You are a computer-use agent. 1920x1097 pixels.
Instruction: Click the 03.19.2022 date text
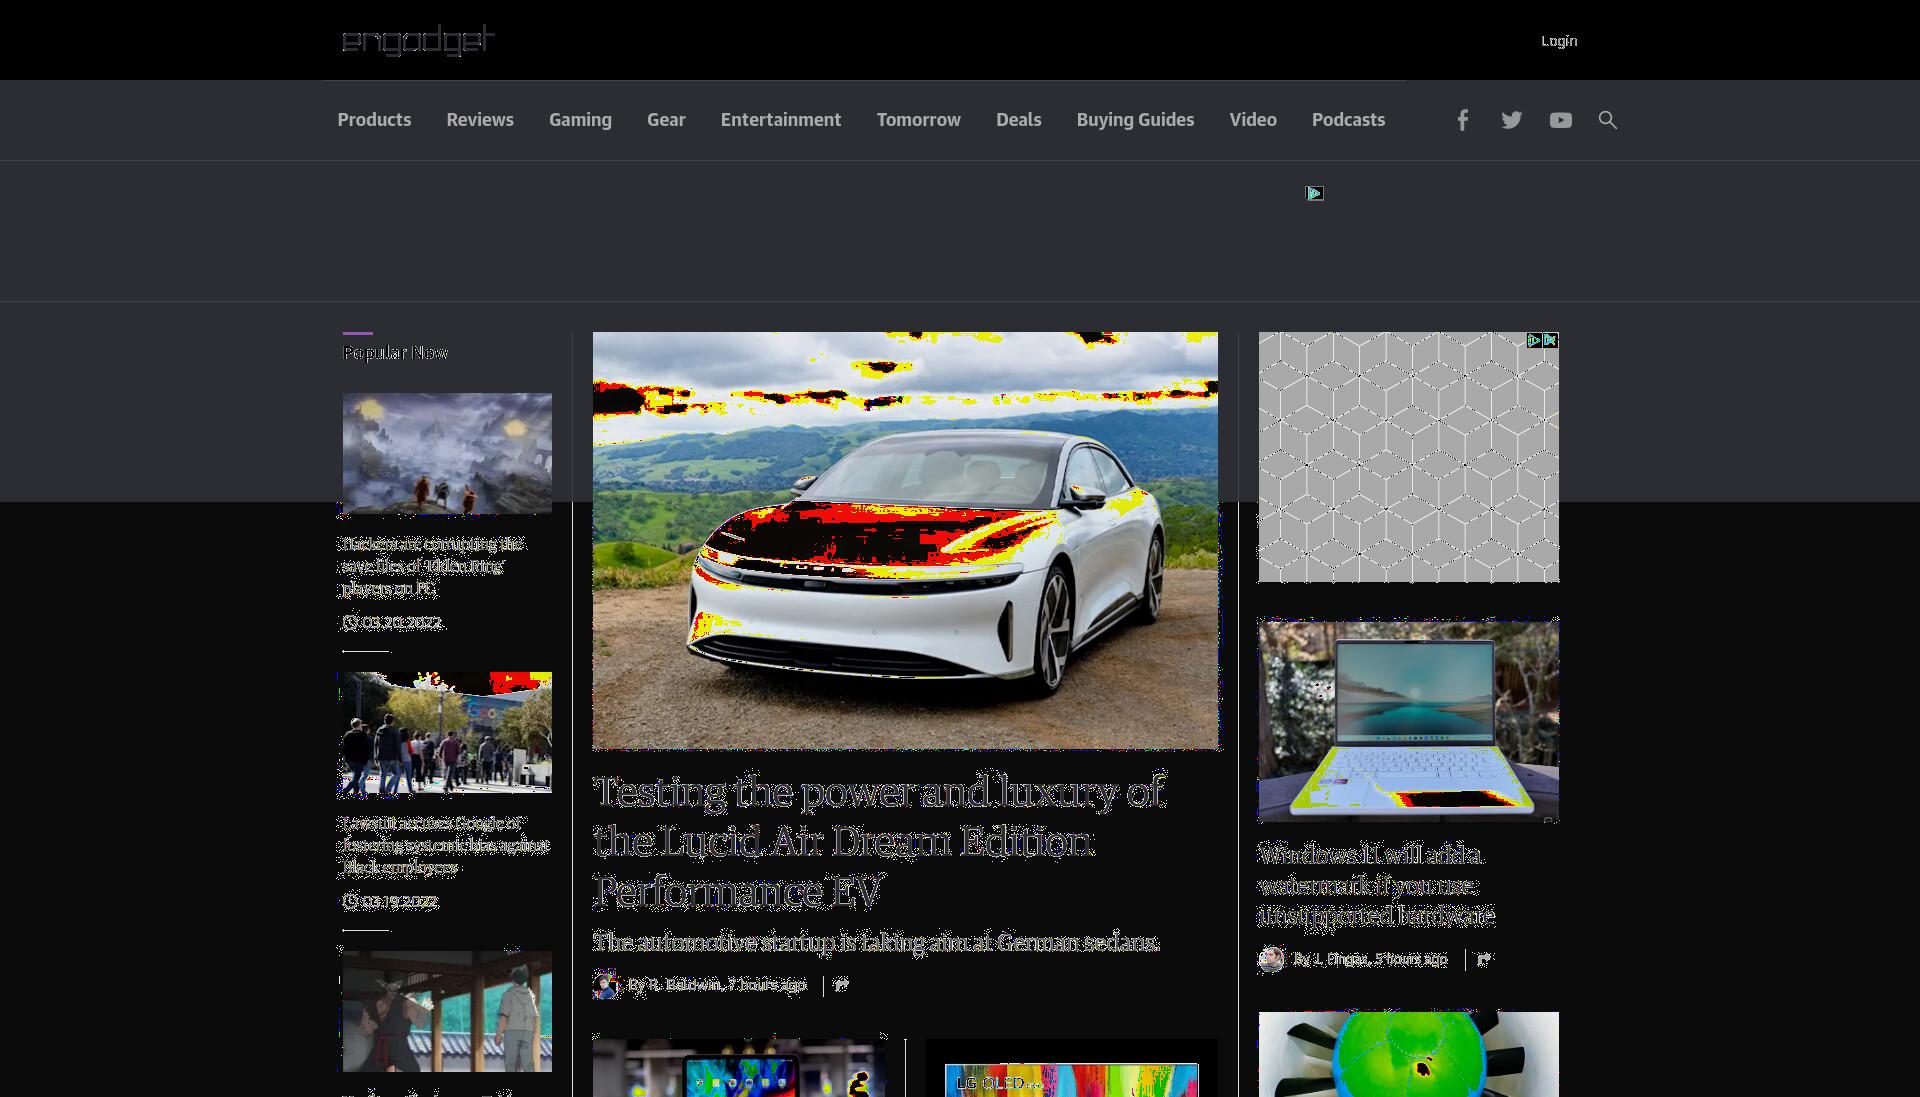click(x=400, y=901)
